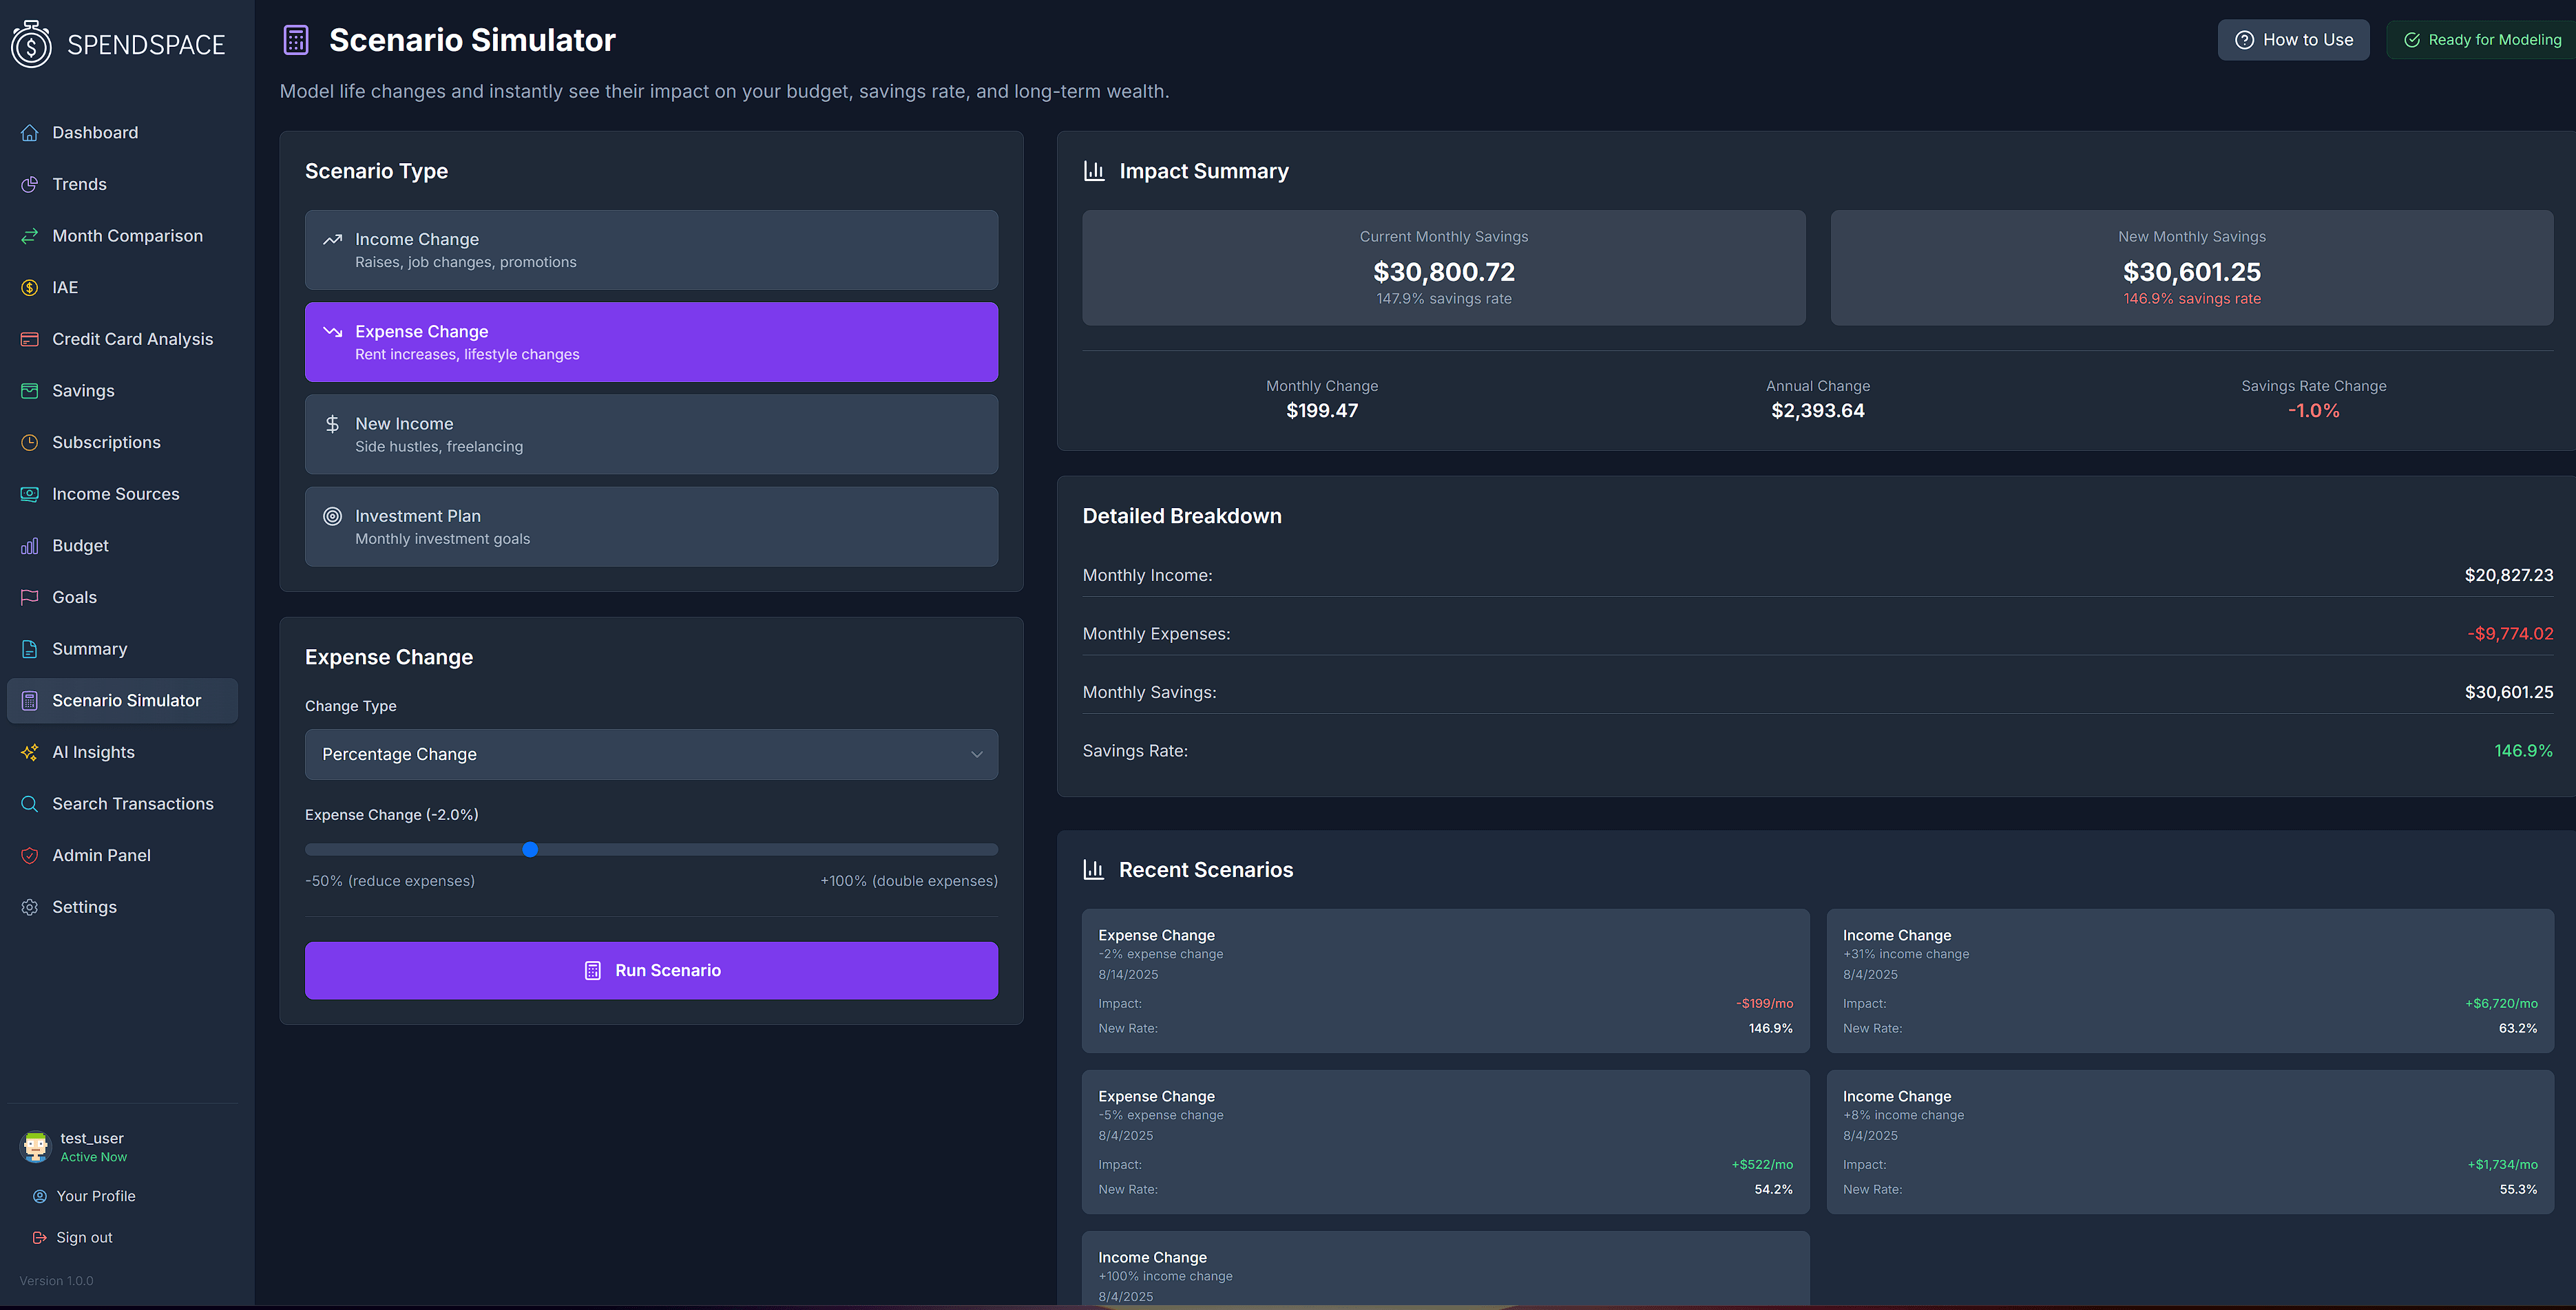Open the +31% income change scenario card
This screenshot has height=1310, width=2576.
pyautogui.click(x=2190, y=981)
